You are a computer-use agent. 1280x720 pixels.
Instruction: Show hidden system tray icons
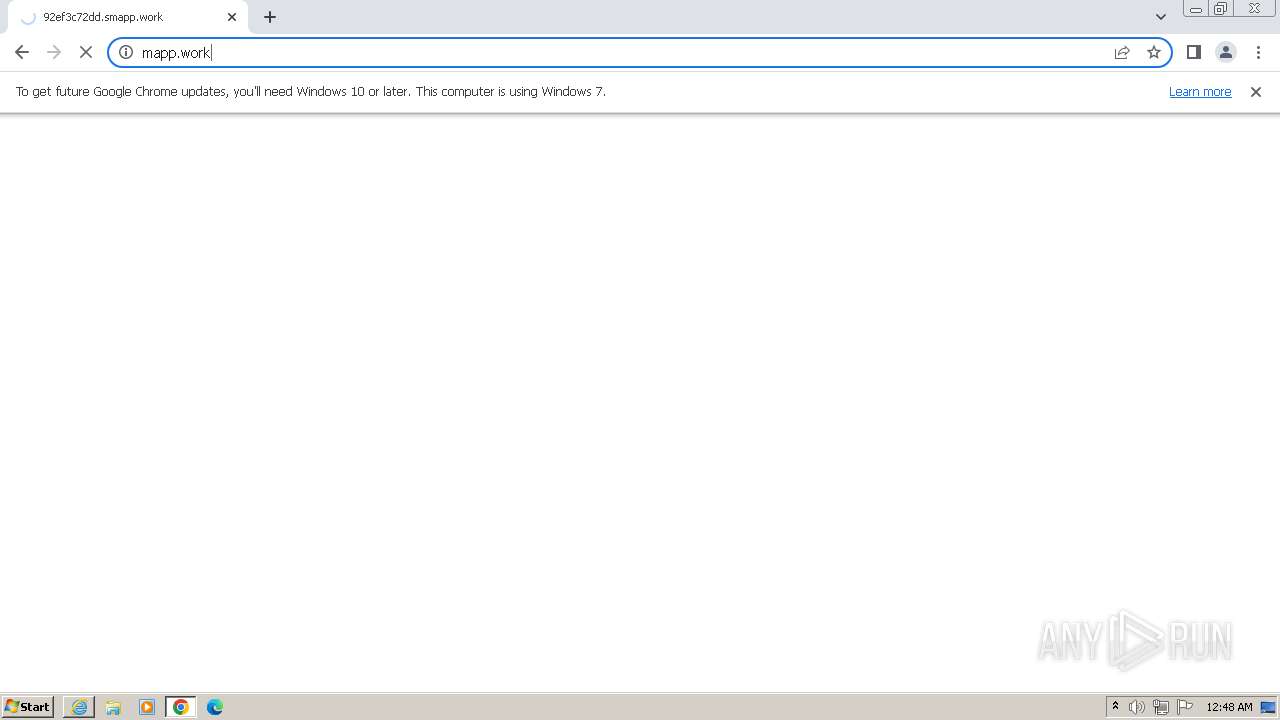point(1115,707)
